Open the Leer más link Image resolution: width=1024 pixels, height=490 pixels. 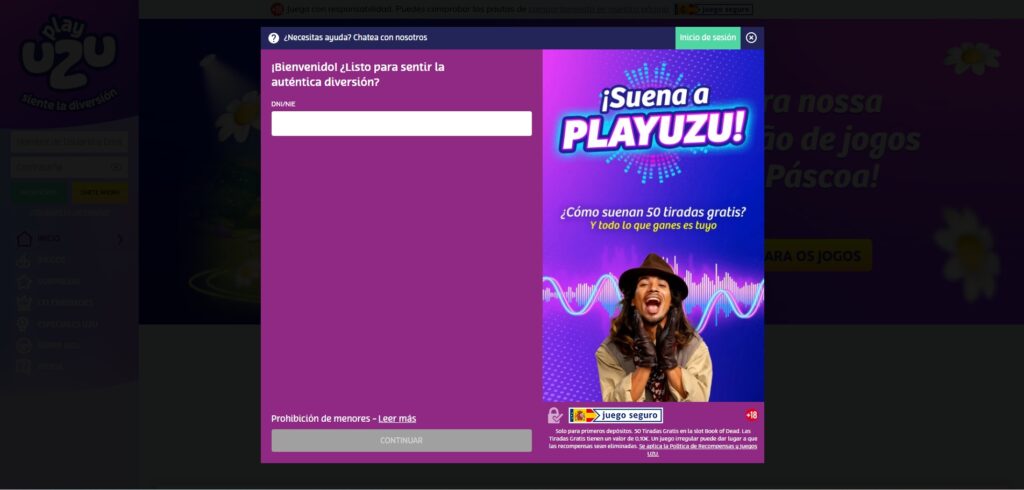point(397,418)
